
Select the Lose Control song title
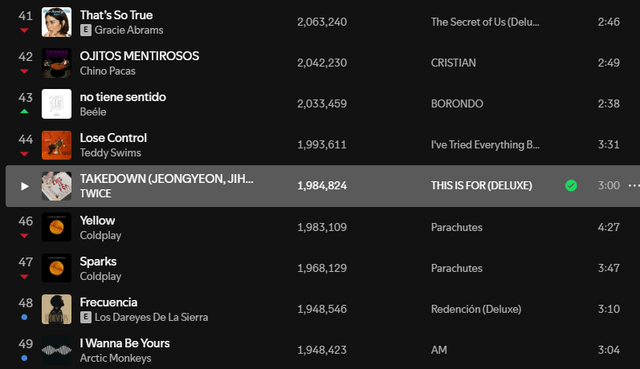tap(113, 138)
